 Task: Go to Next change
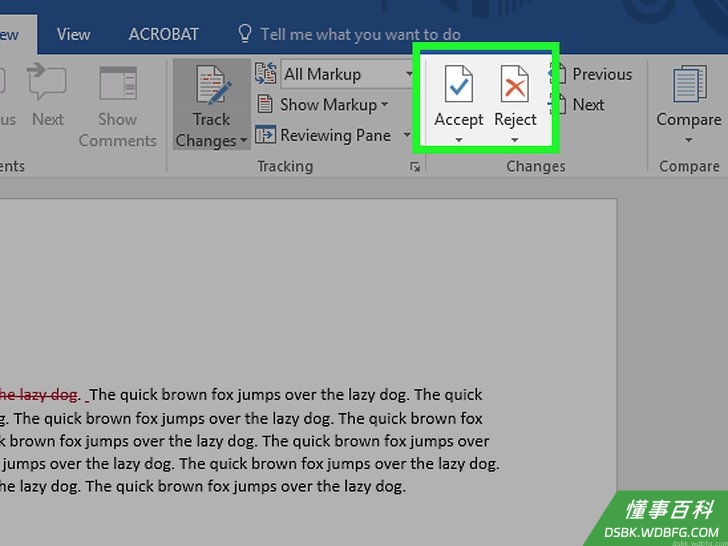[x=577, y=105]
